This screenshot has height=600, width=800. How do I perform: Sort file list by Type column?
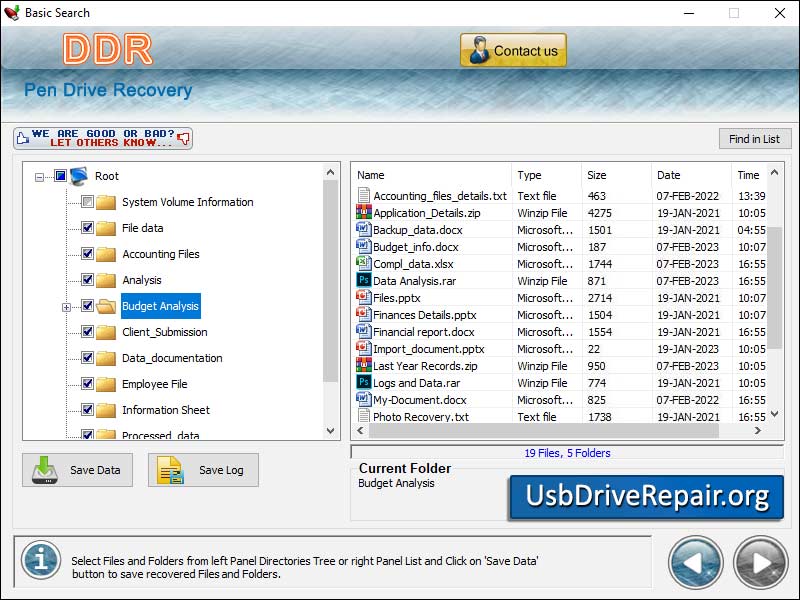[x=546, y=175]
